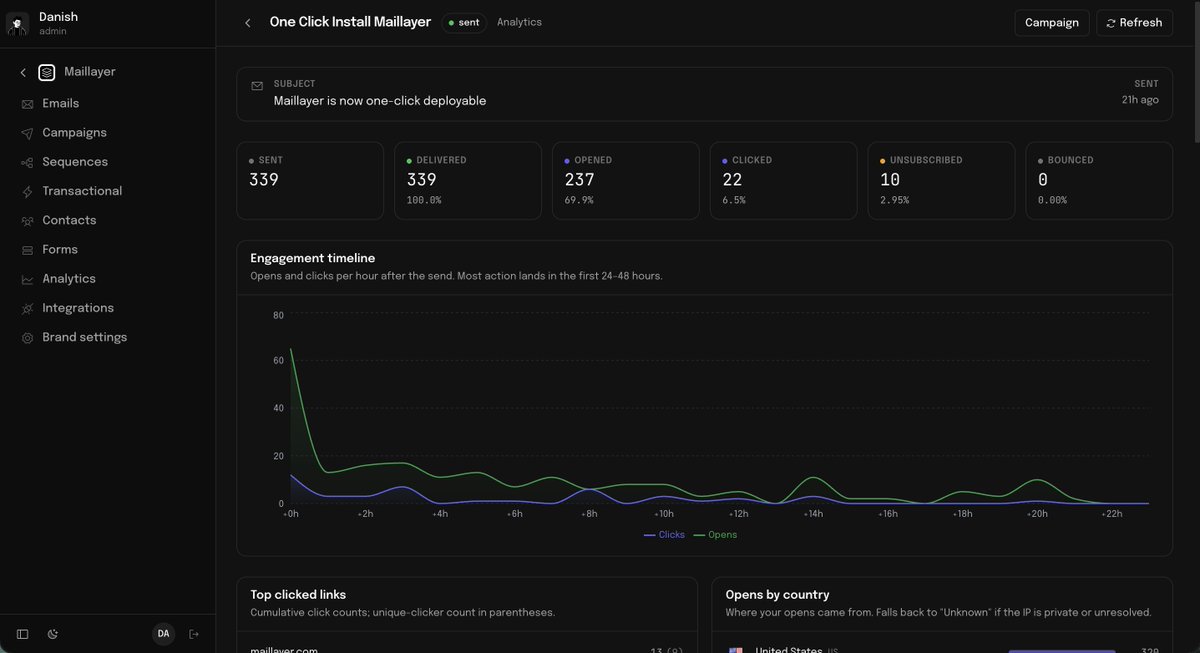Go back with the header chevron arrow
The width and height of the screenshot is (1200, 653).
[x=248, y=22]
